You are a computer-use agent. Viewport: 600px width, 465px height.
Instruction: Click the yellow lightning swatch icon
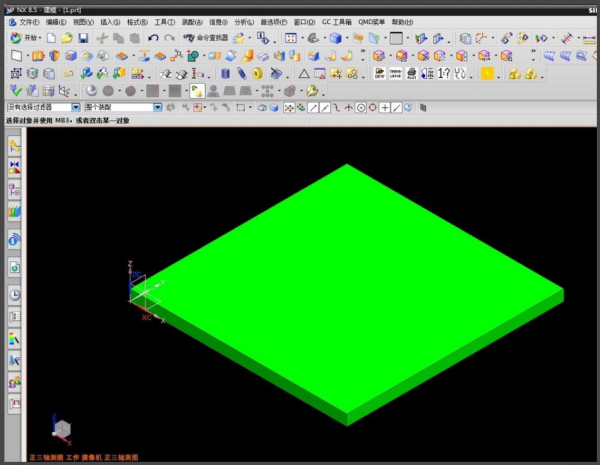pyautogui.click(x=487, y=73)
